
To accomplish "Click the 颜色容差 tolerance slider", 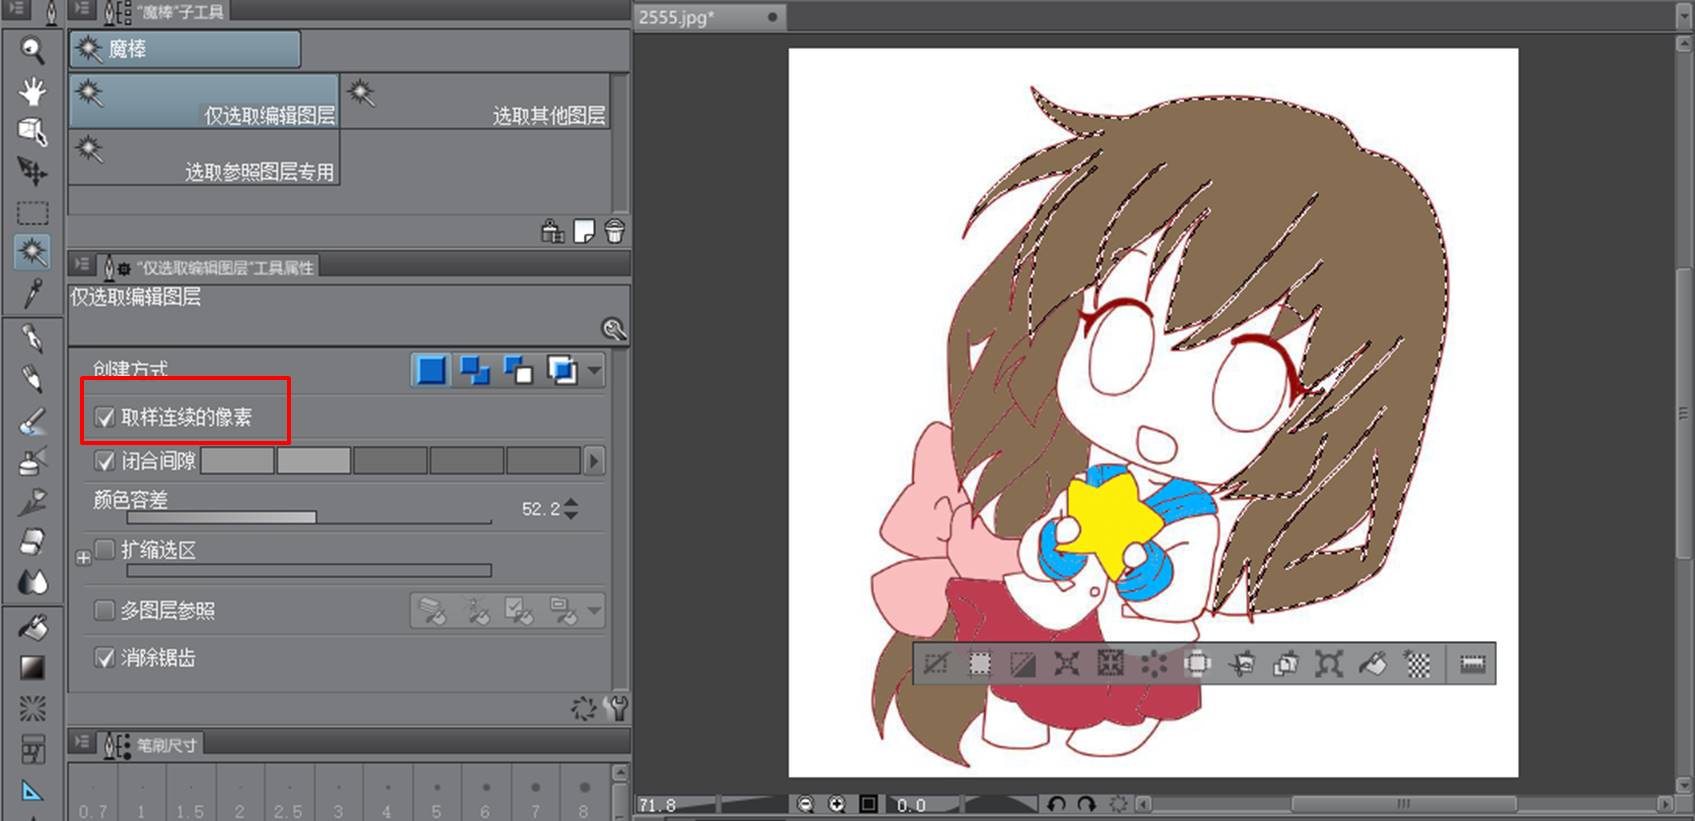I will pos(309,517).
